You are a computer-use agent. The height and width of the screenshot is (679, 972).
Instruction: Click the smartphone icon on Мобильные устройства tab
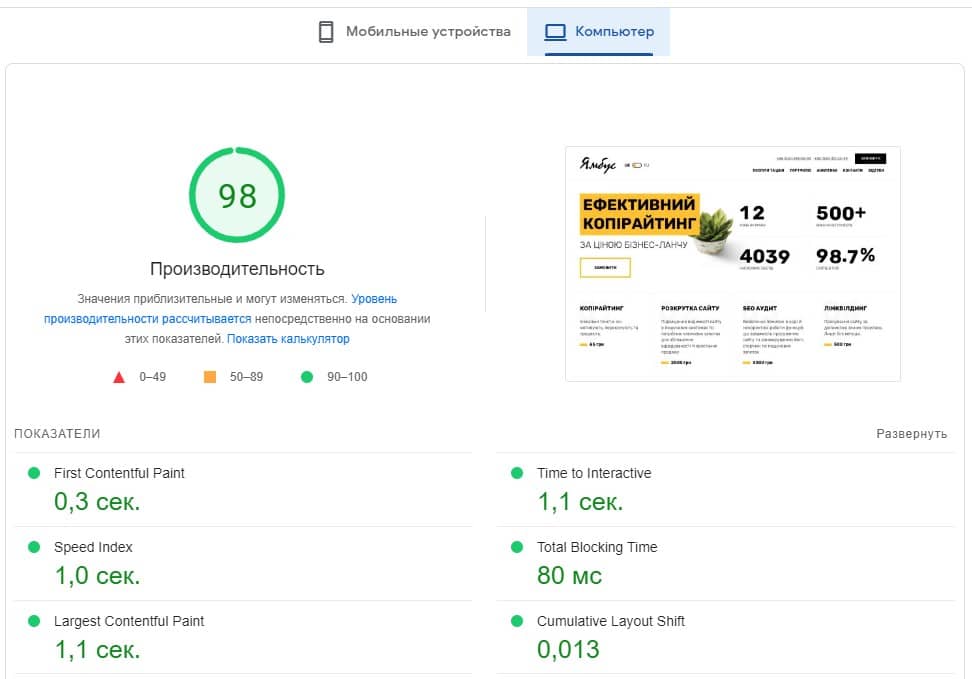click(x=324, y=31)
